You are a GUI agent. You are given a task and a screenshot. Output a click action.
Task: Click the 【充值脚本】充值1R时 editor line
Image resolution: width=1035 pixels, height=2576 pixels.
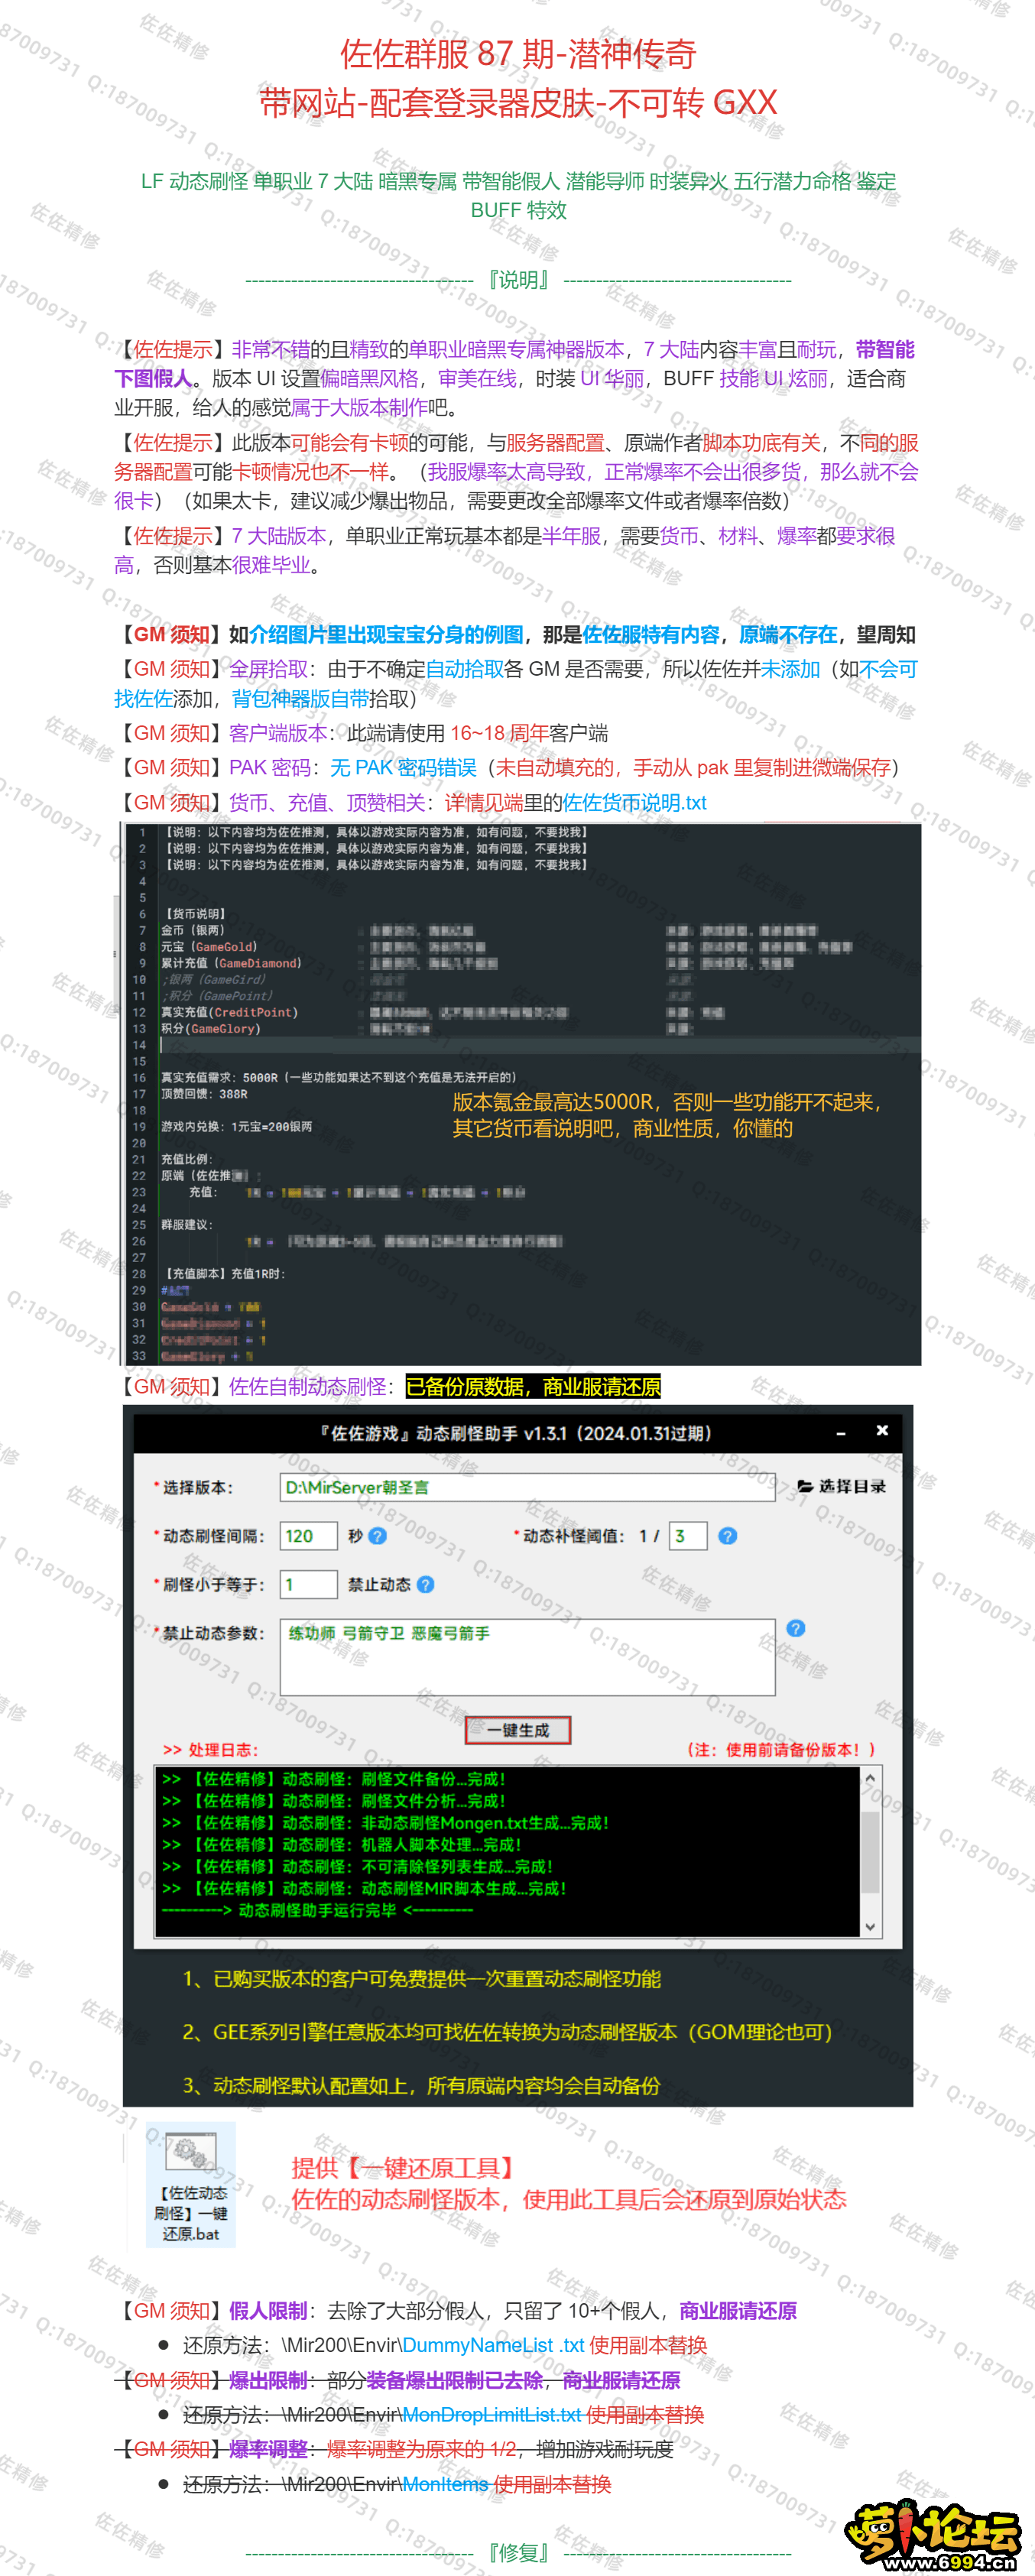(224, 1274)
